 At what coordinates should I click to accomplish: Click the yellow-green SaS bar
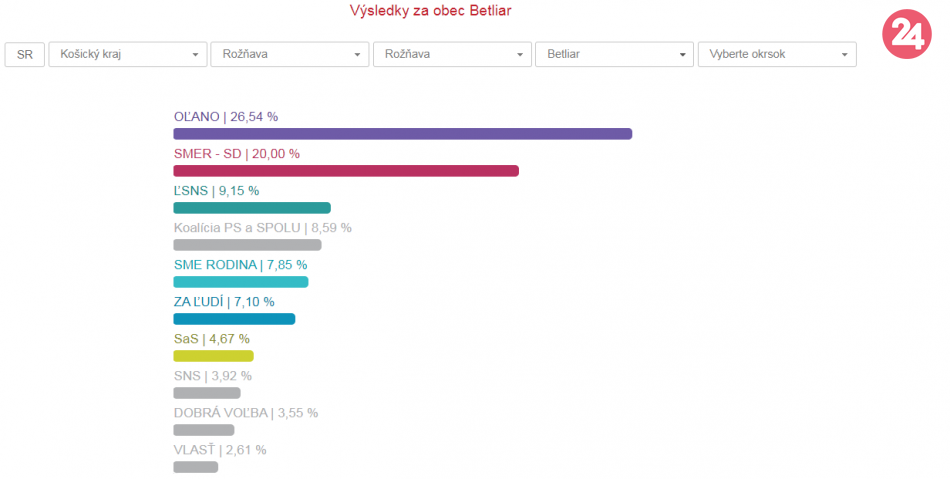point(213,356)
